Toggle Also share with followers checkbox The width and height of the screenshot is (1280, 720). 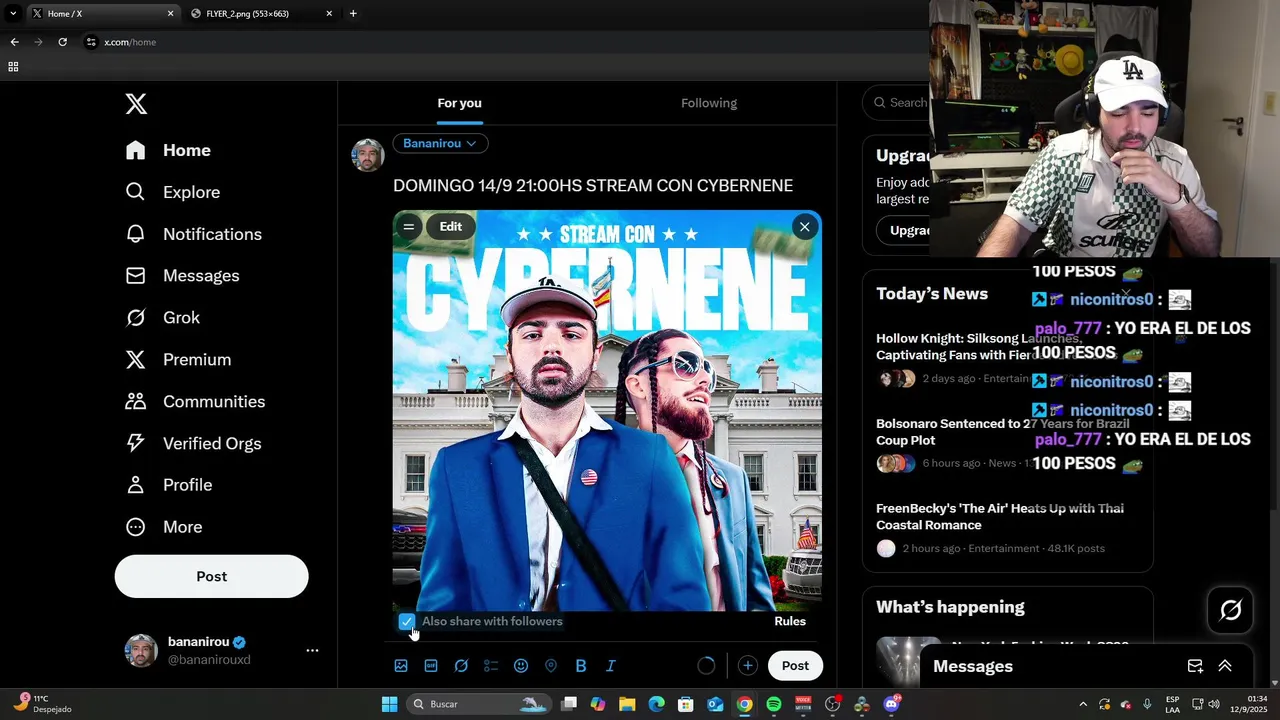pos(406,621)
